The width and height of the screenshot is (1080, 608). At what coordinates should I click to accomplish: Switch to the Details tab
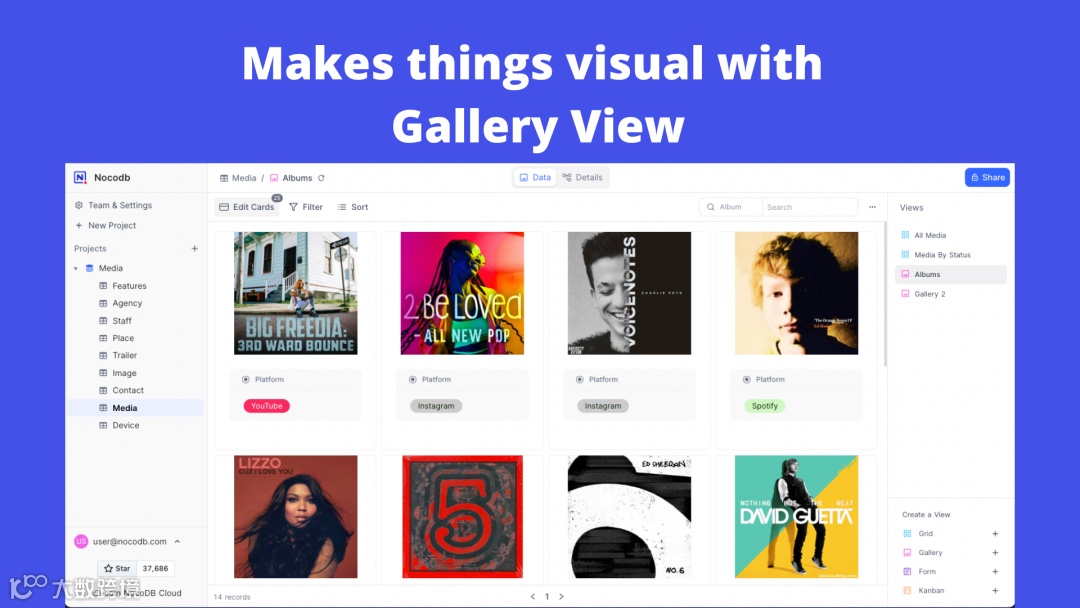(x=583, y=178)
